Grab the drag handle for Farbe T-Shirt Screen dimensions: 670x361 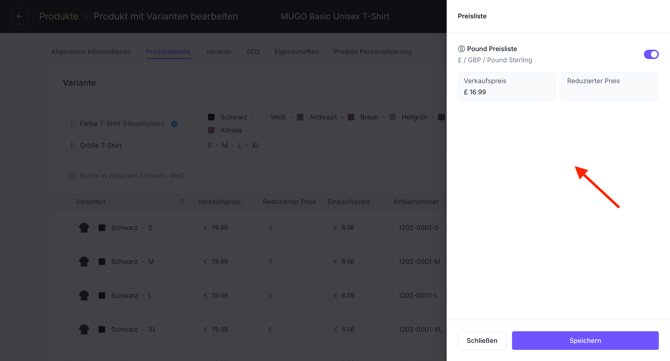[x=72, y=123]
